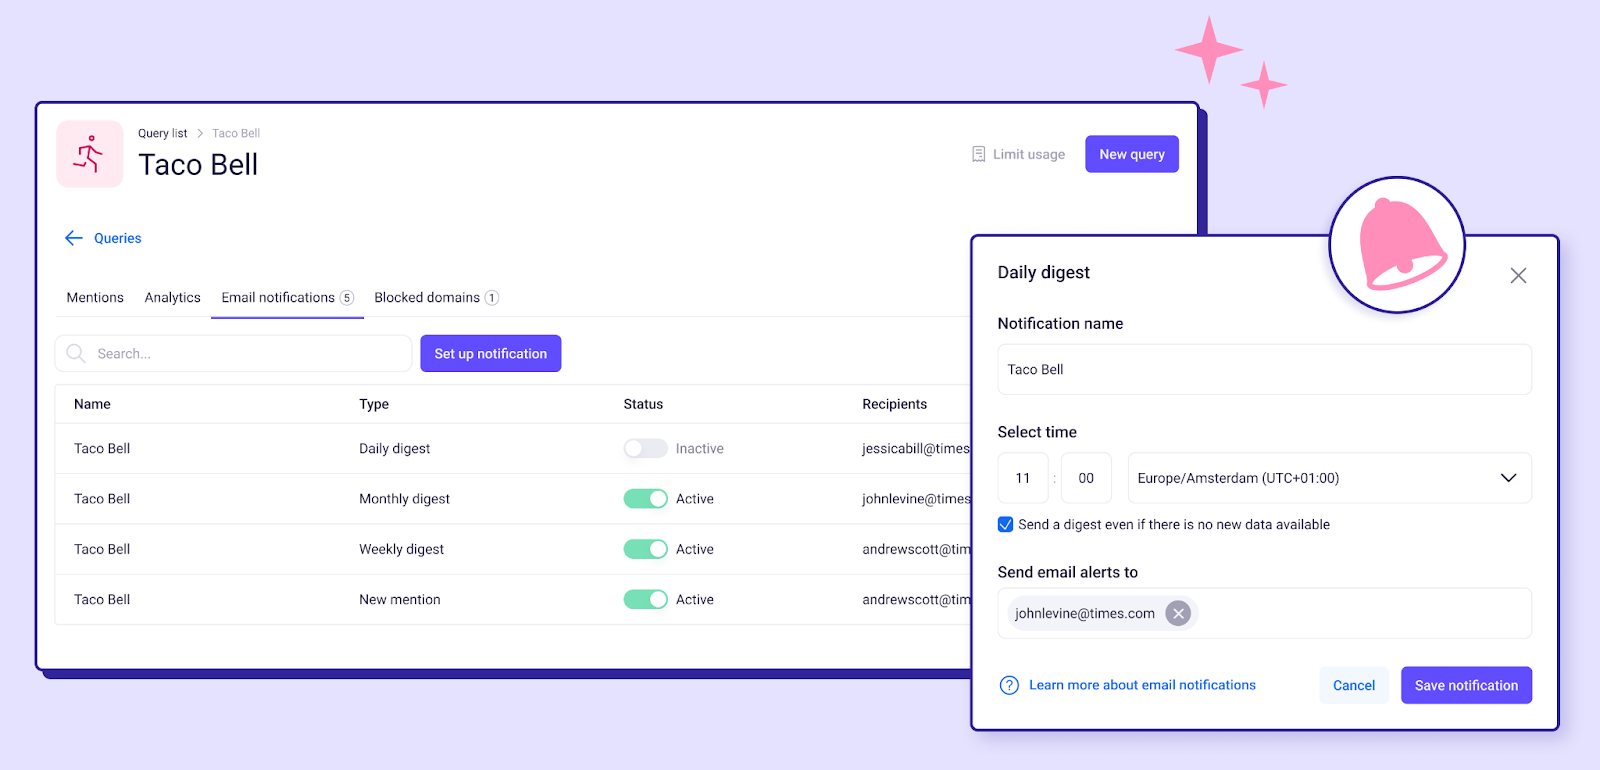Click the Inactive status label
This screenshot has height=770, width=1600.
coord(699,448)
